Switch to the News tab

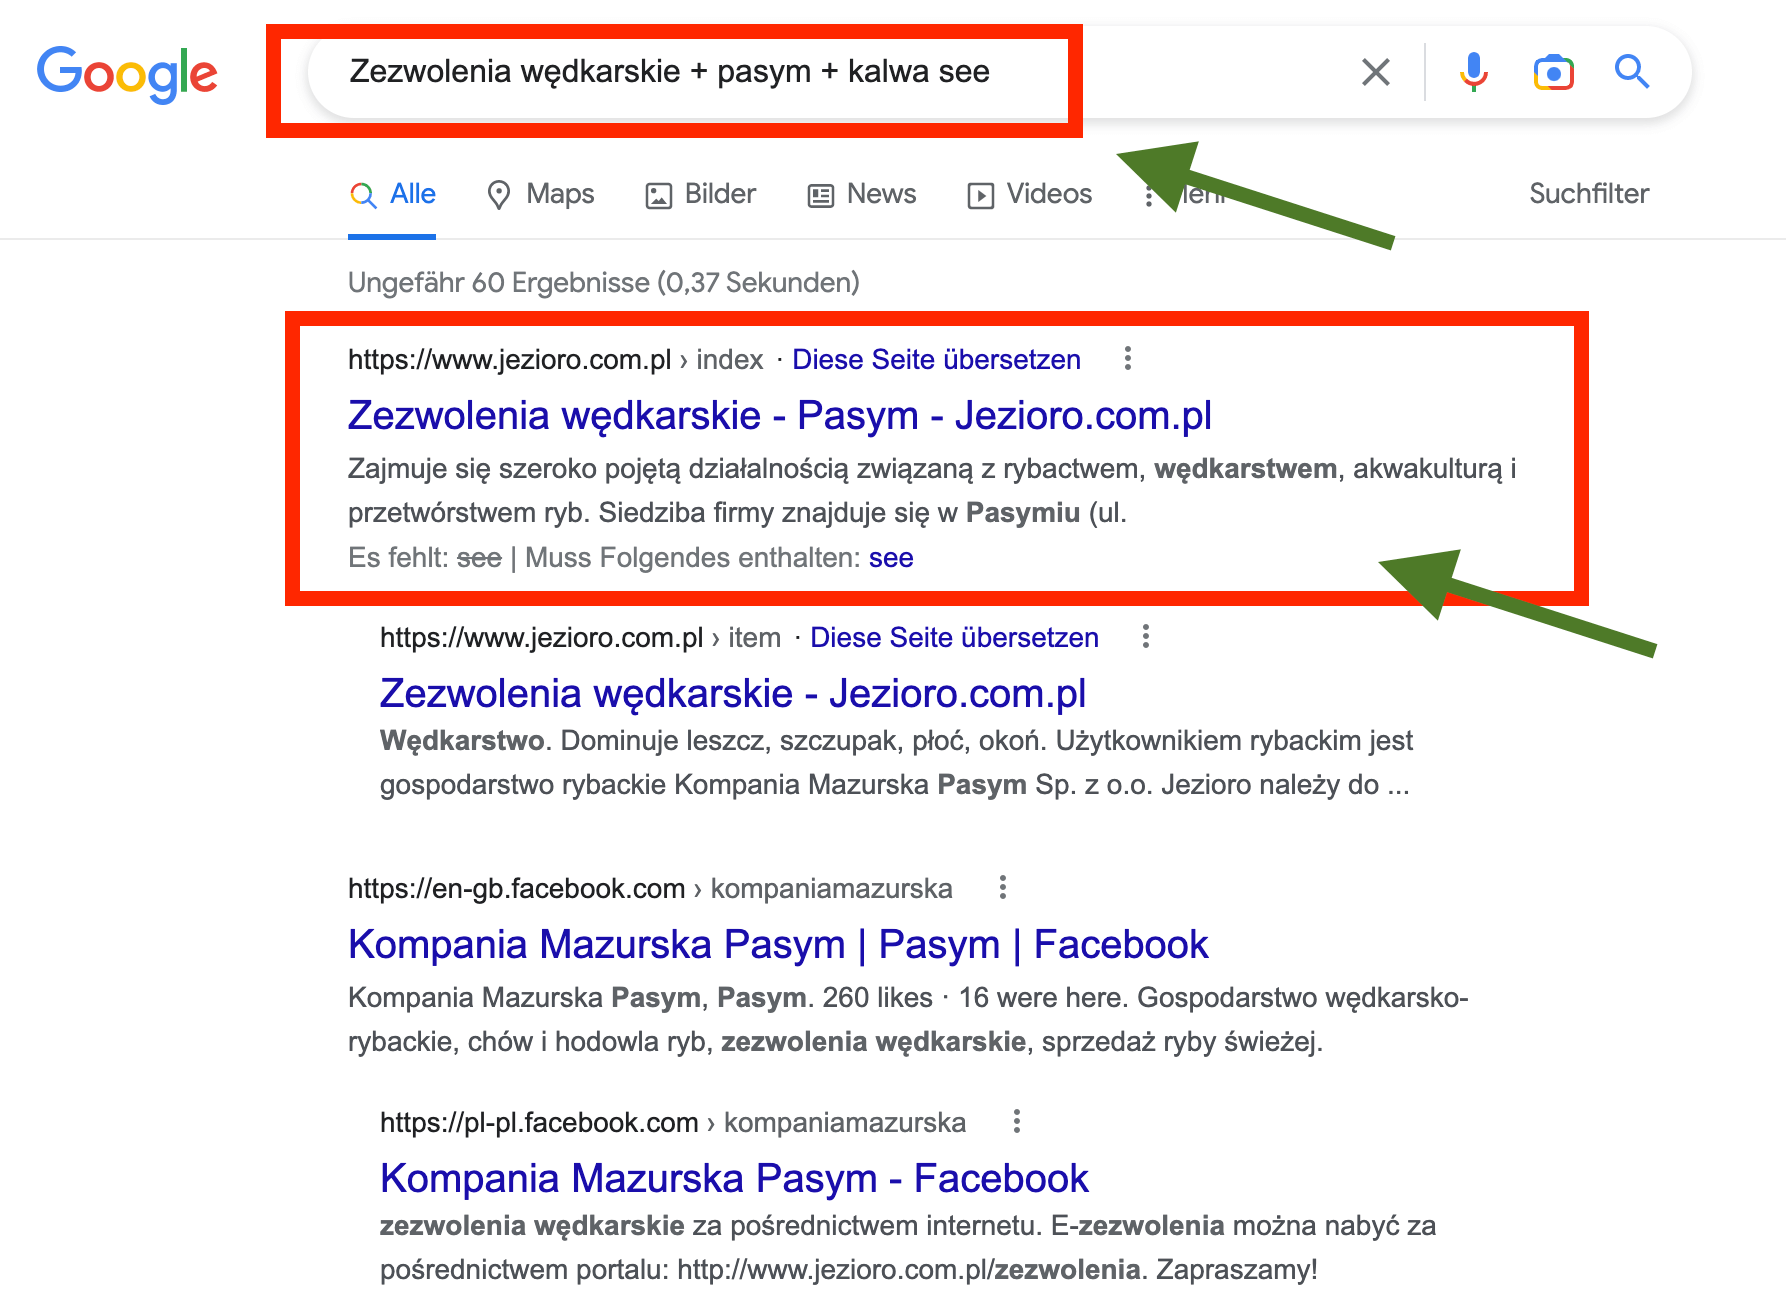(862, 194)
